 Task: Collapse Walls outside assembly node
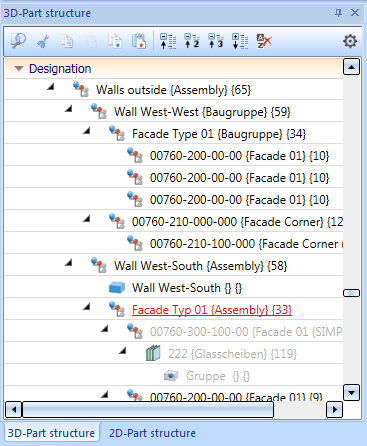point(51,87)
